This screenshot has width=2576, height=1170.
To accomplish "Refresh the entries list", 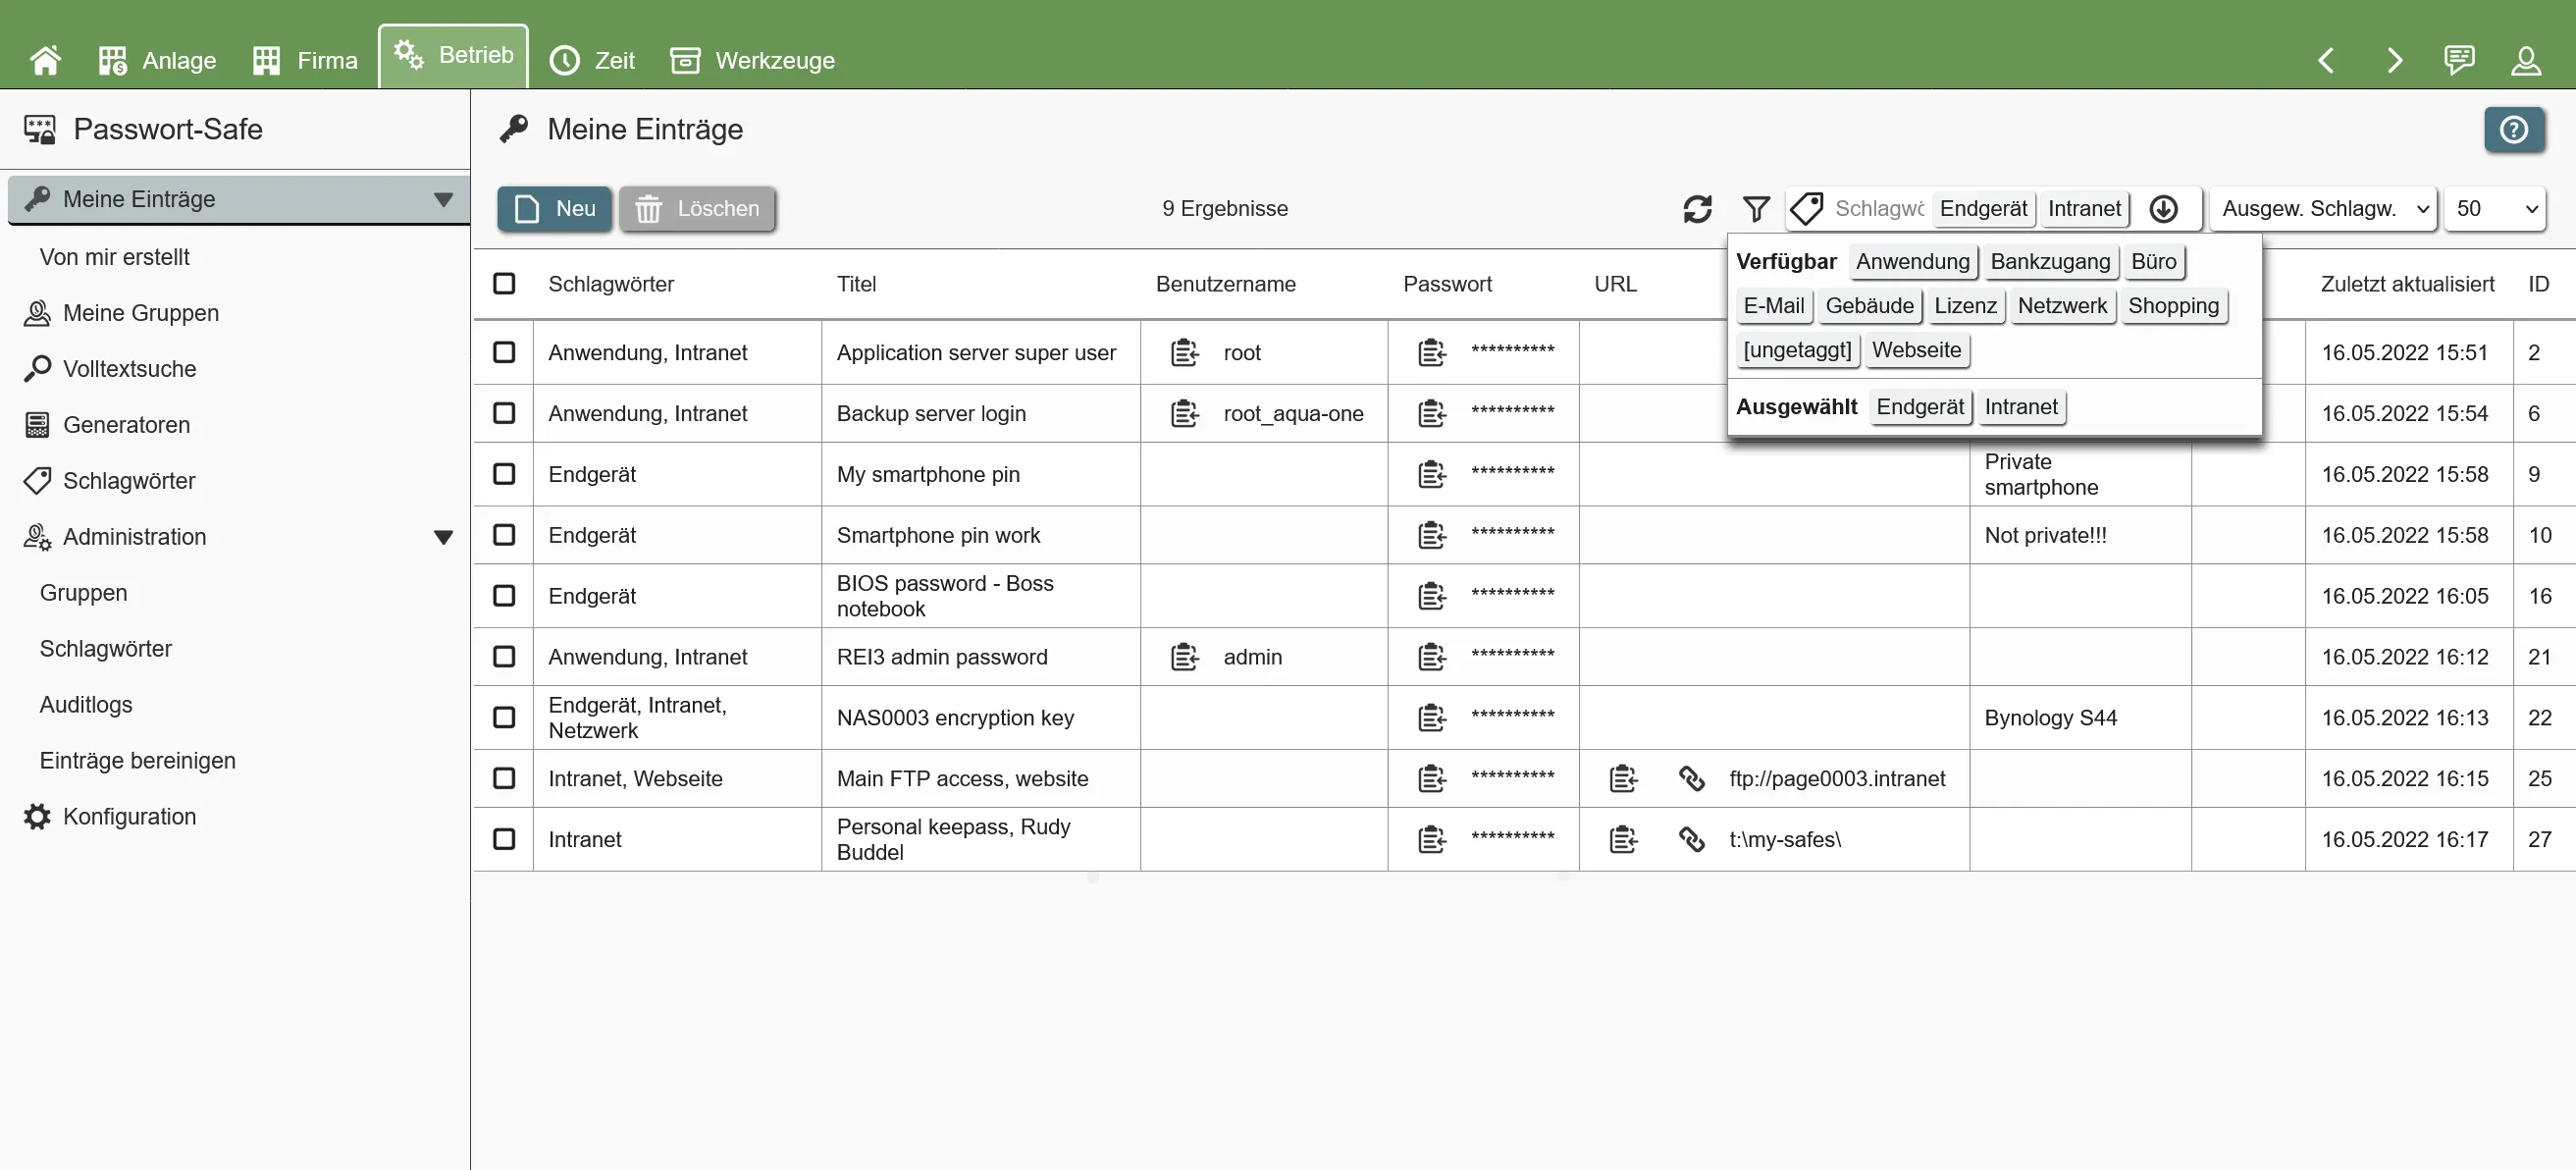I will (1698, 209).
